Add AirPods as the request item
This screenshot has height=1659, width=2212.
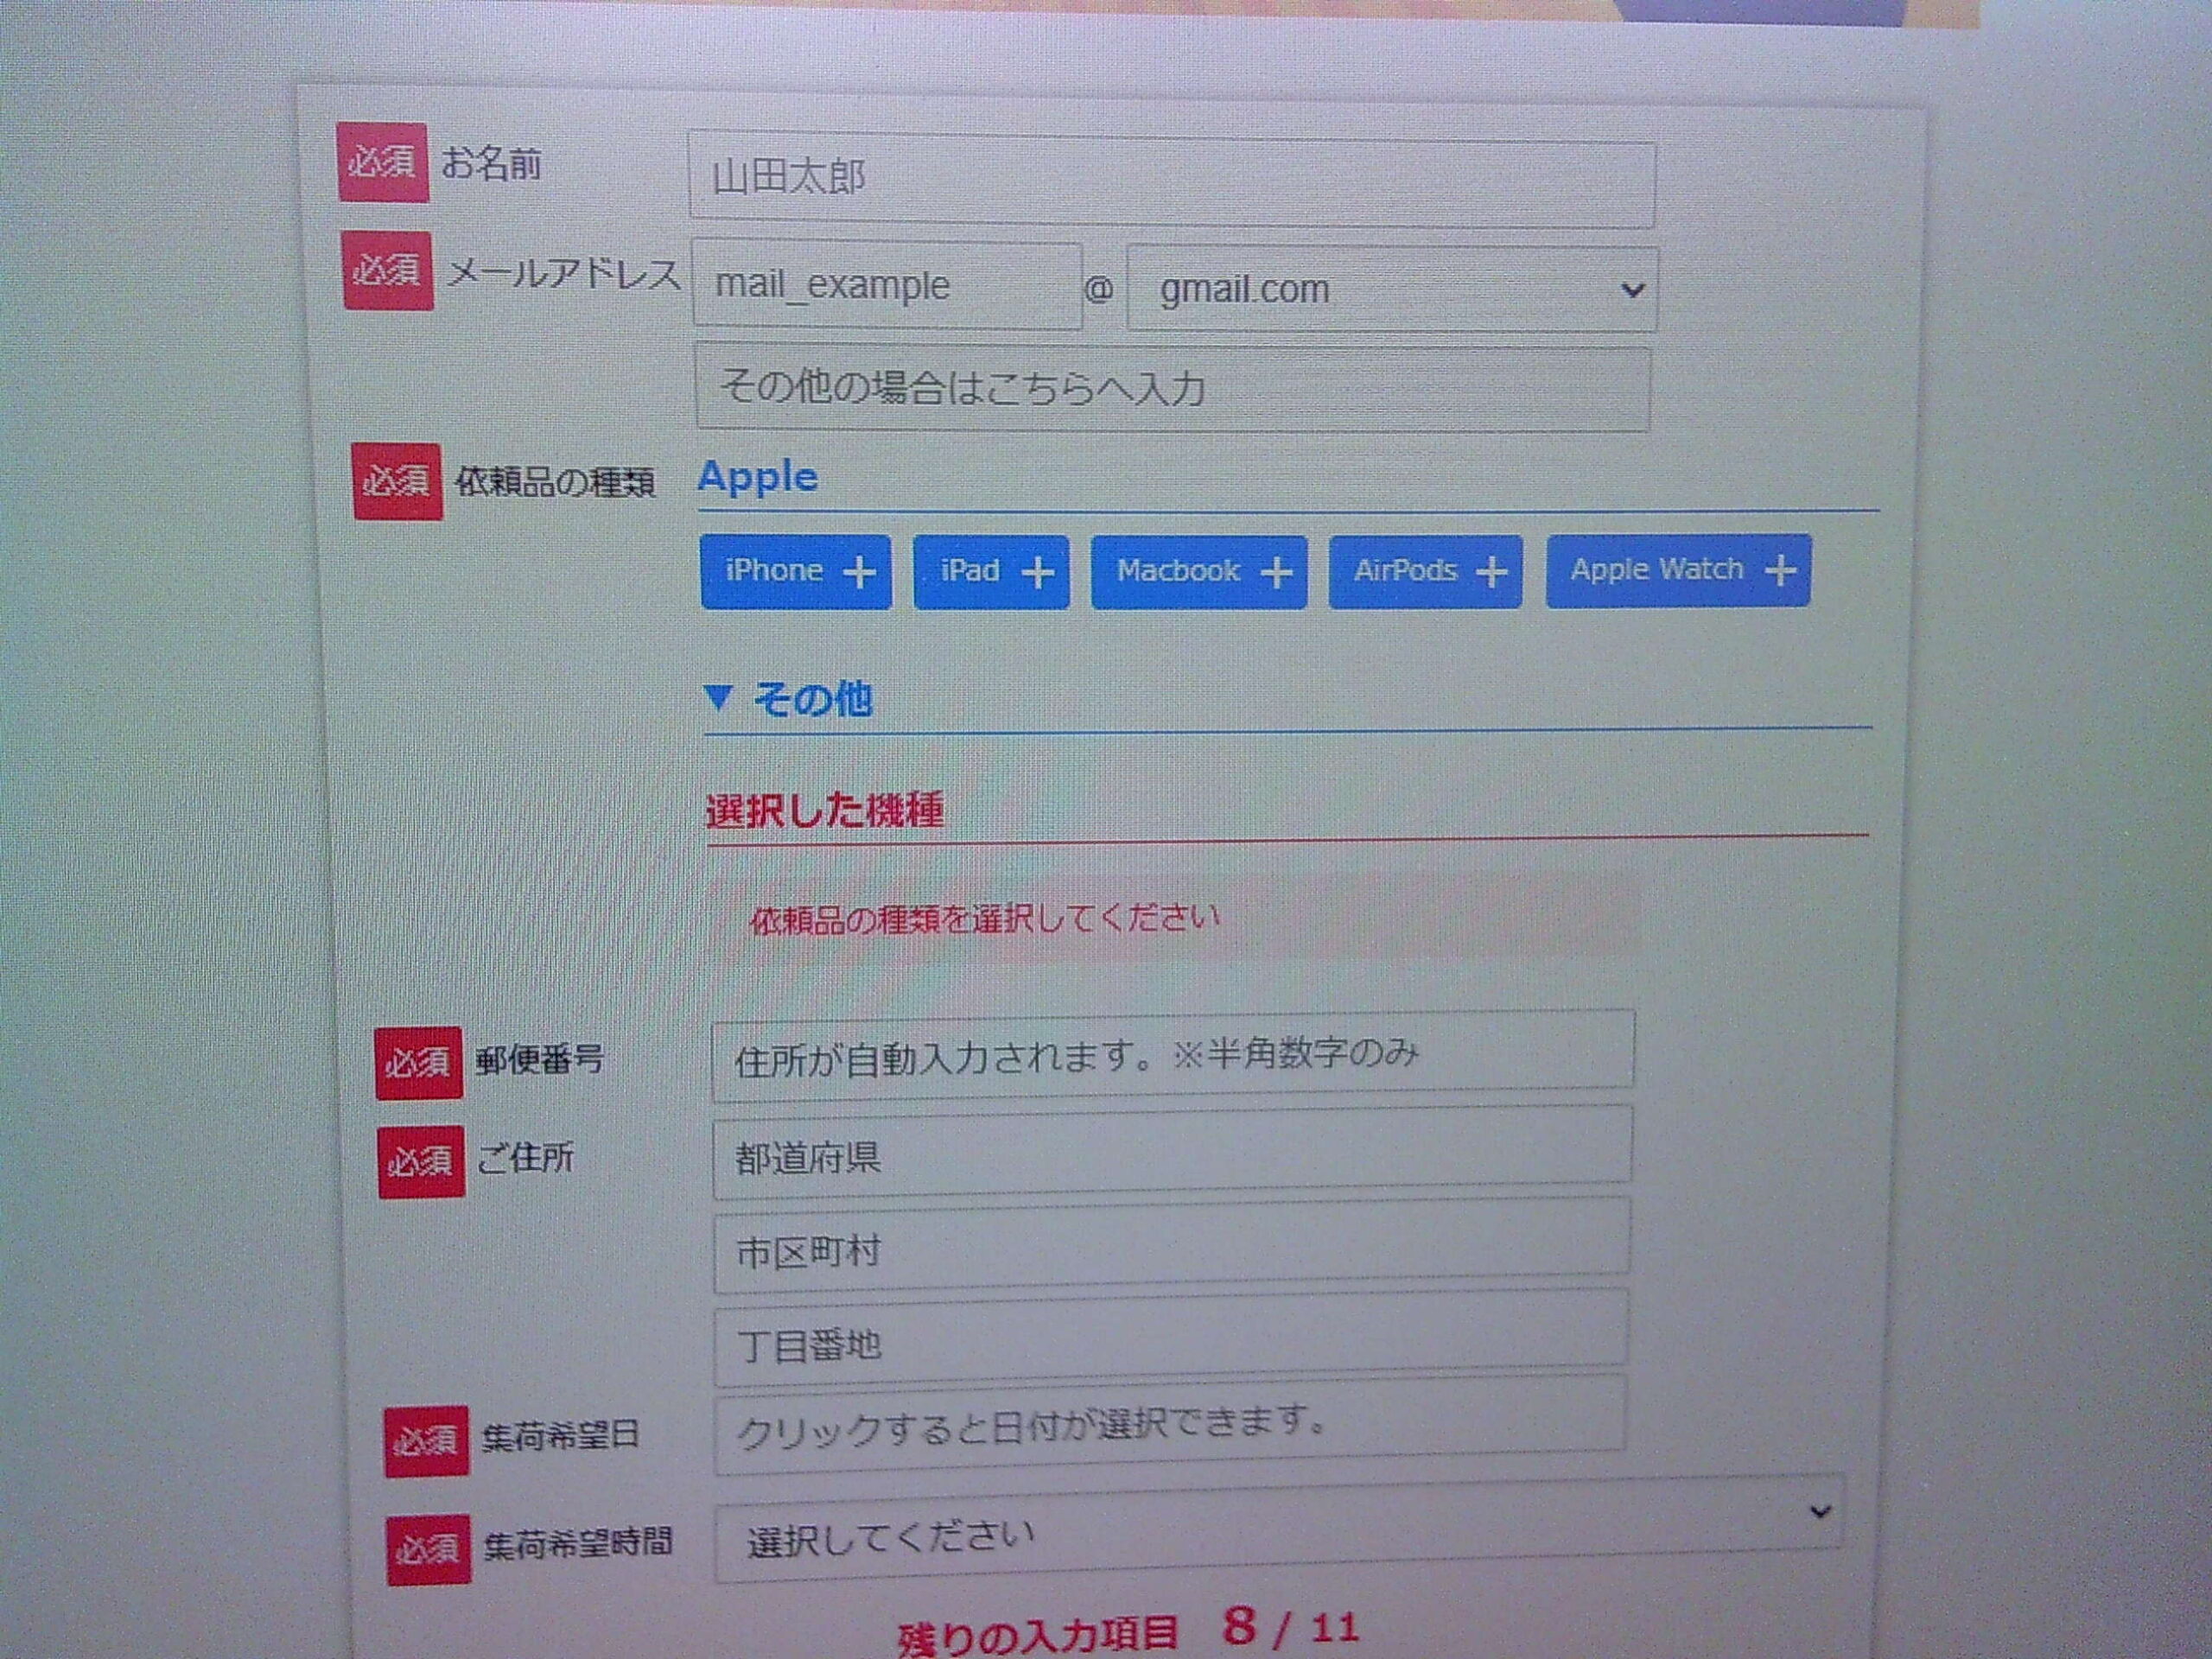point(1425,571)
